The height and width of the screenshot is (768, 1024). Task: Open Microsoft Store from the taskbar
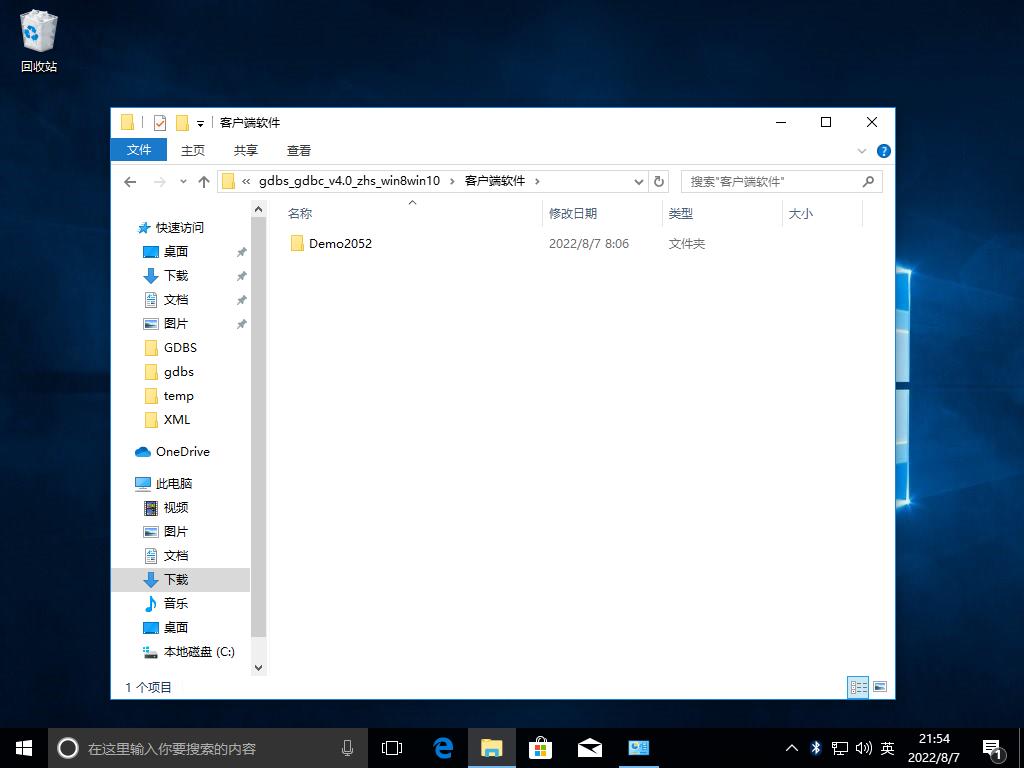tap(540, 747)
